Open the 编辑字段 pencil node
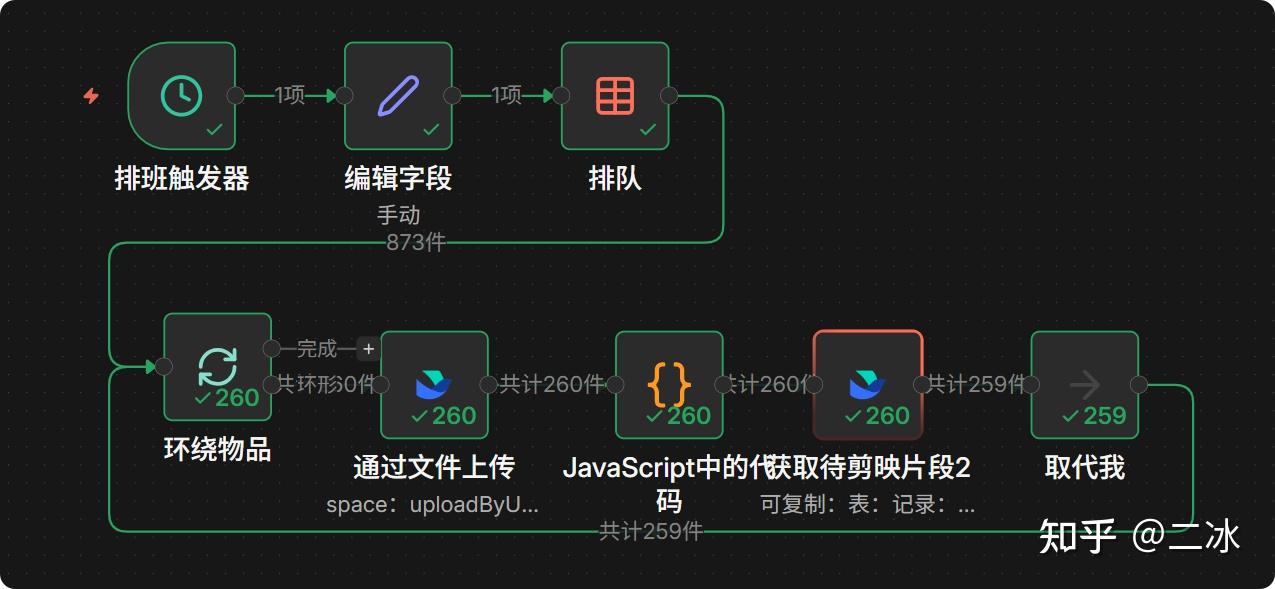The image size is (1275, 589). point(398,96)
